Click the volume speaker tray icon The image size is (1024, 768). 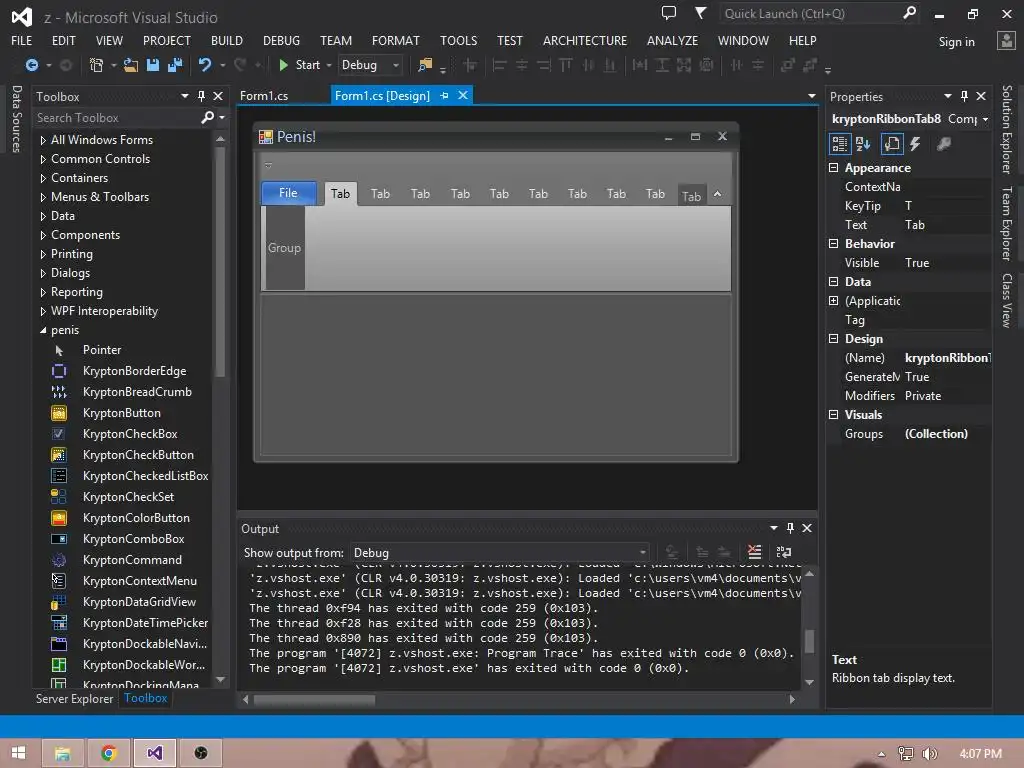(x=929, y=754)
